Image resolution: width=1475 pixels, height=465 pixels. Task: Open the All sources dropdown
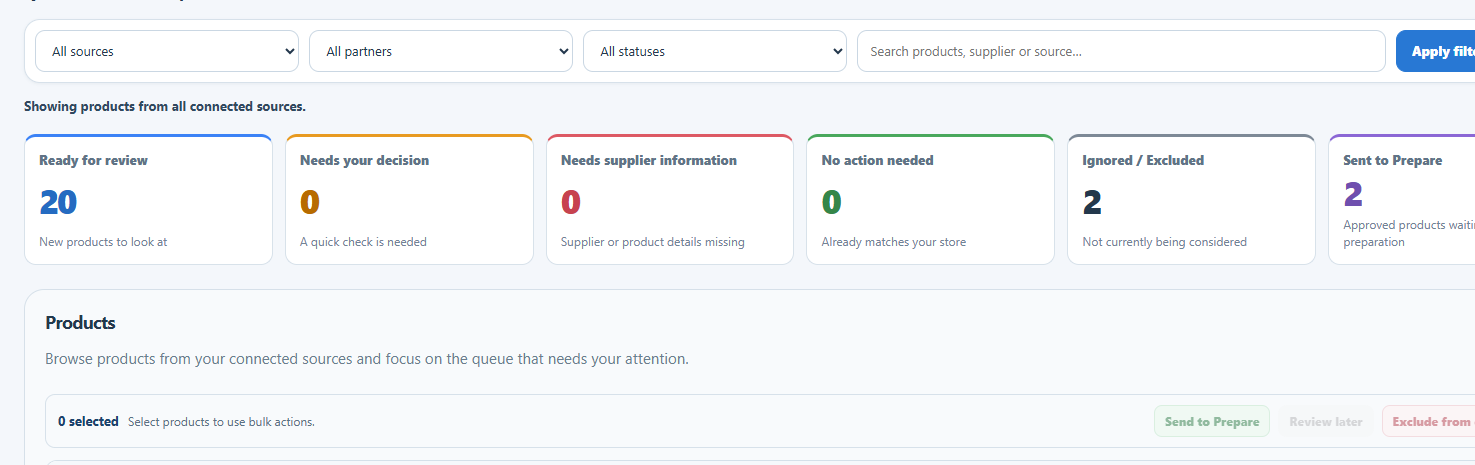click(167, 51)
